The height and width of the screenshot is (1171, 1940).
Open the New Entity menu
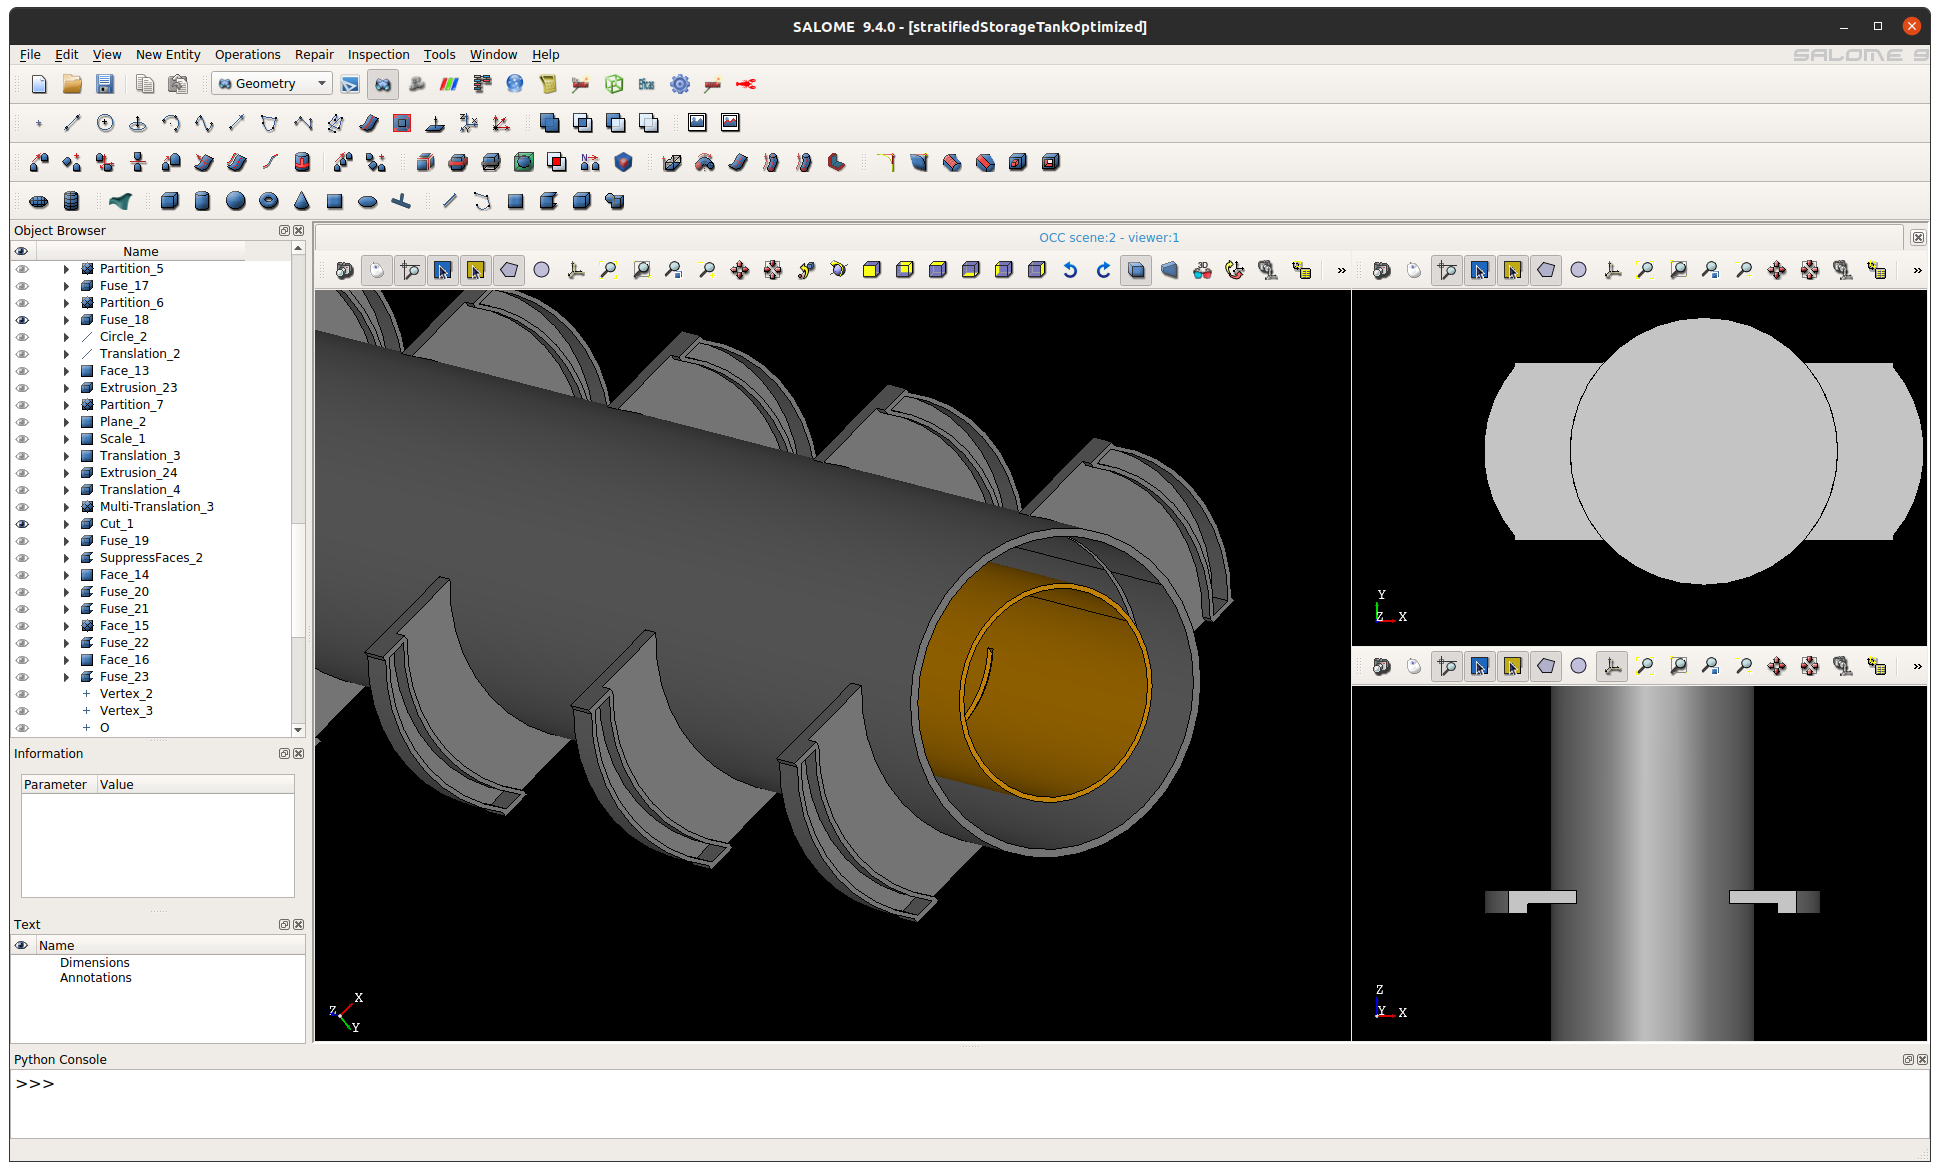(x=165, y=54)
